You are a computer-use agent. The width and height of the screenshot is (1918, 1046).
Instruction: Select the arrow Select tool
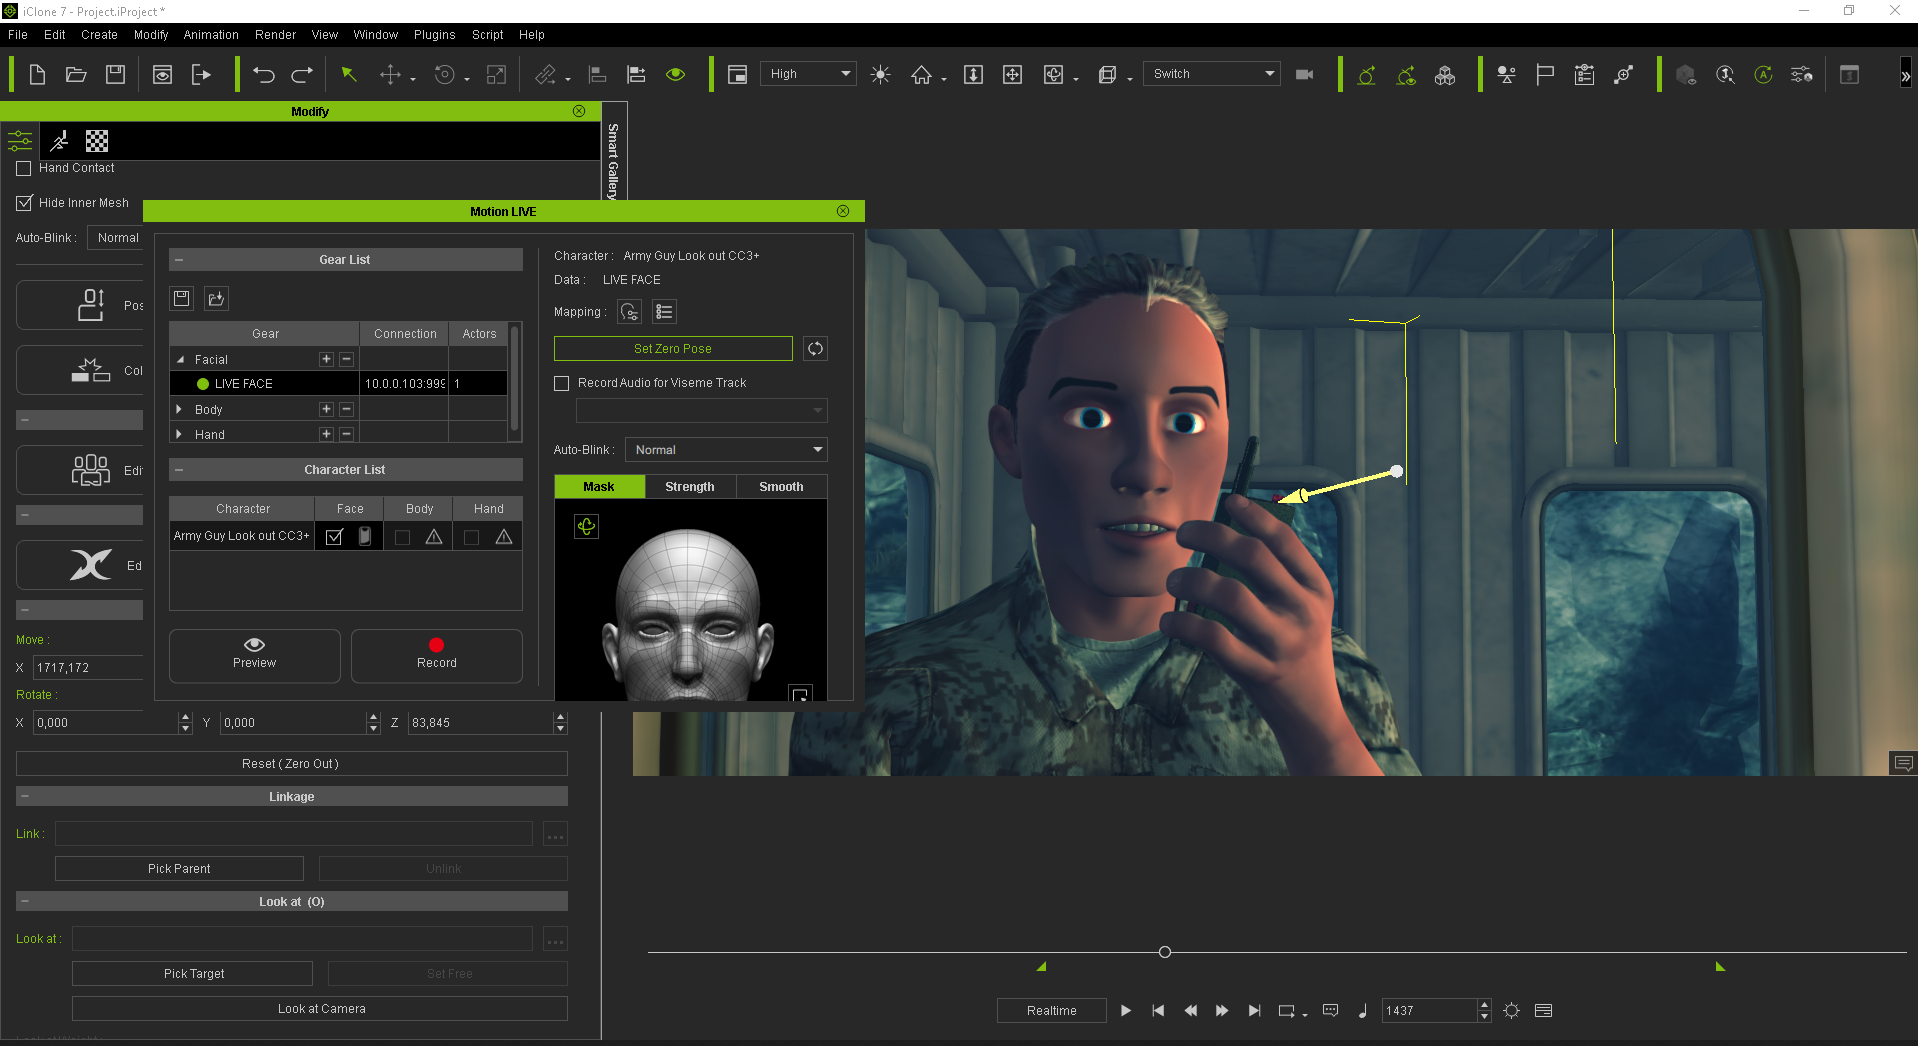tap(349, 74)
